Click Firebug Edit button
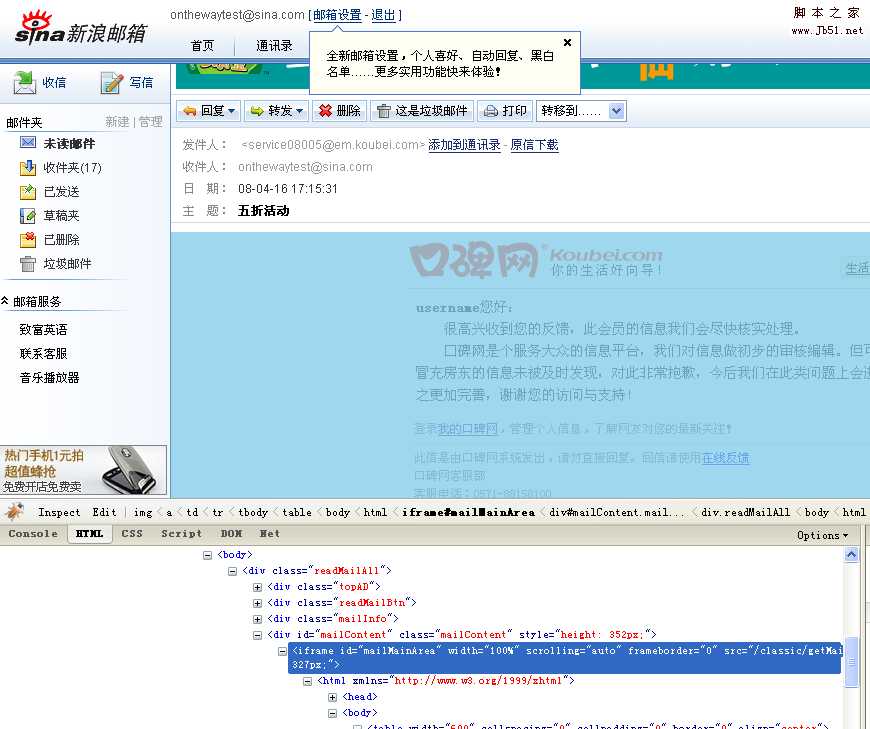Screen dimensions: 870x729 [104, 512]
